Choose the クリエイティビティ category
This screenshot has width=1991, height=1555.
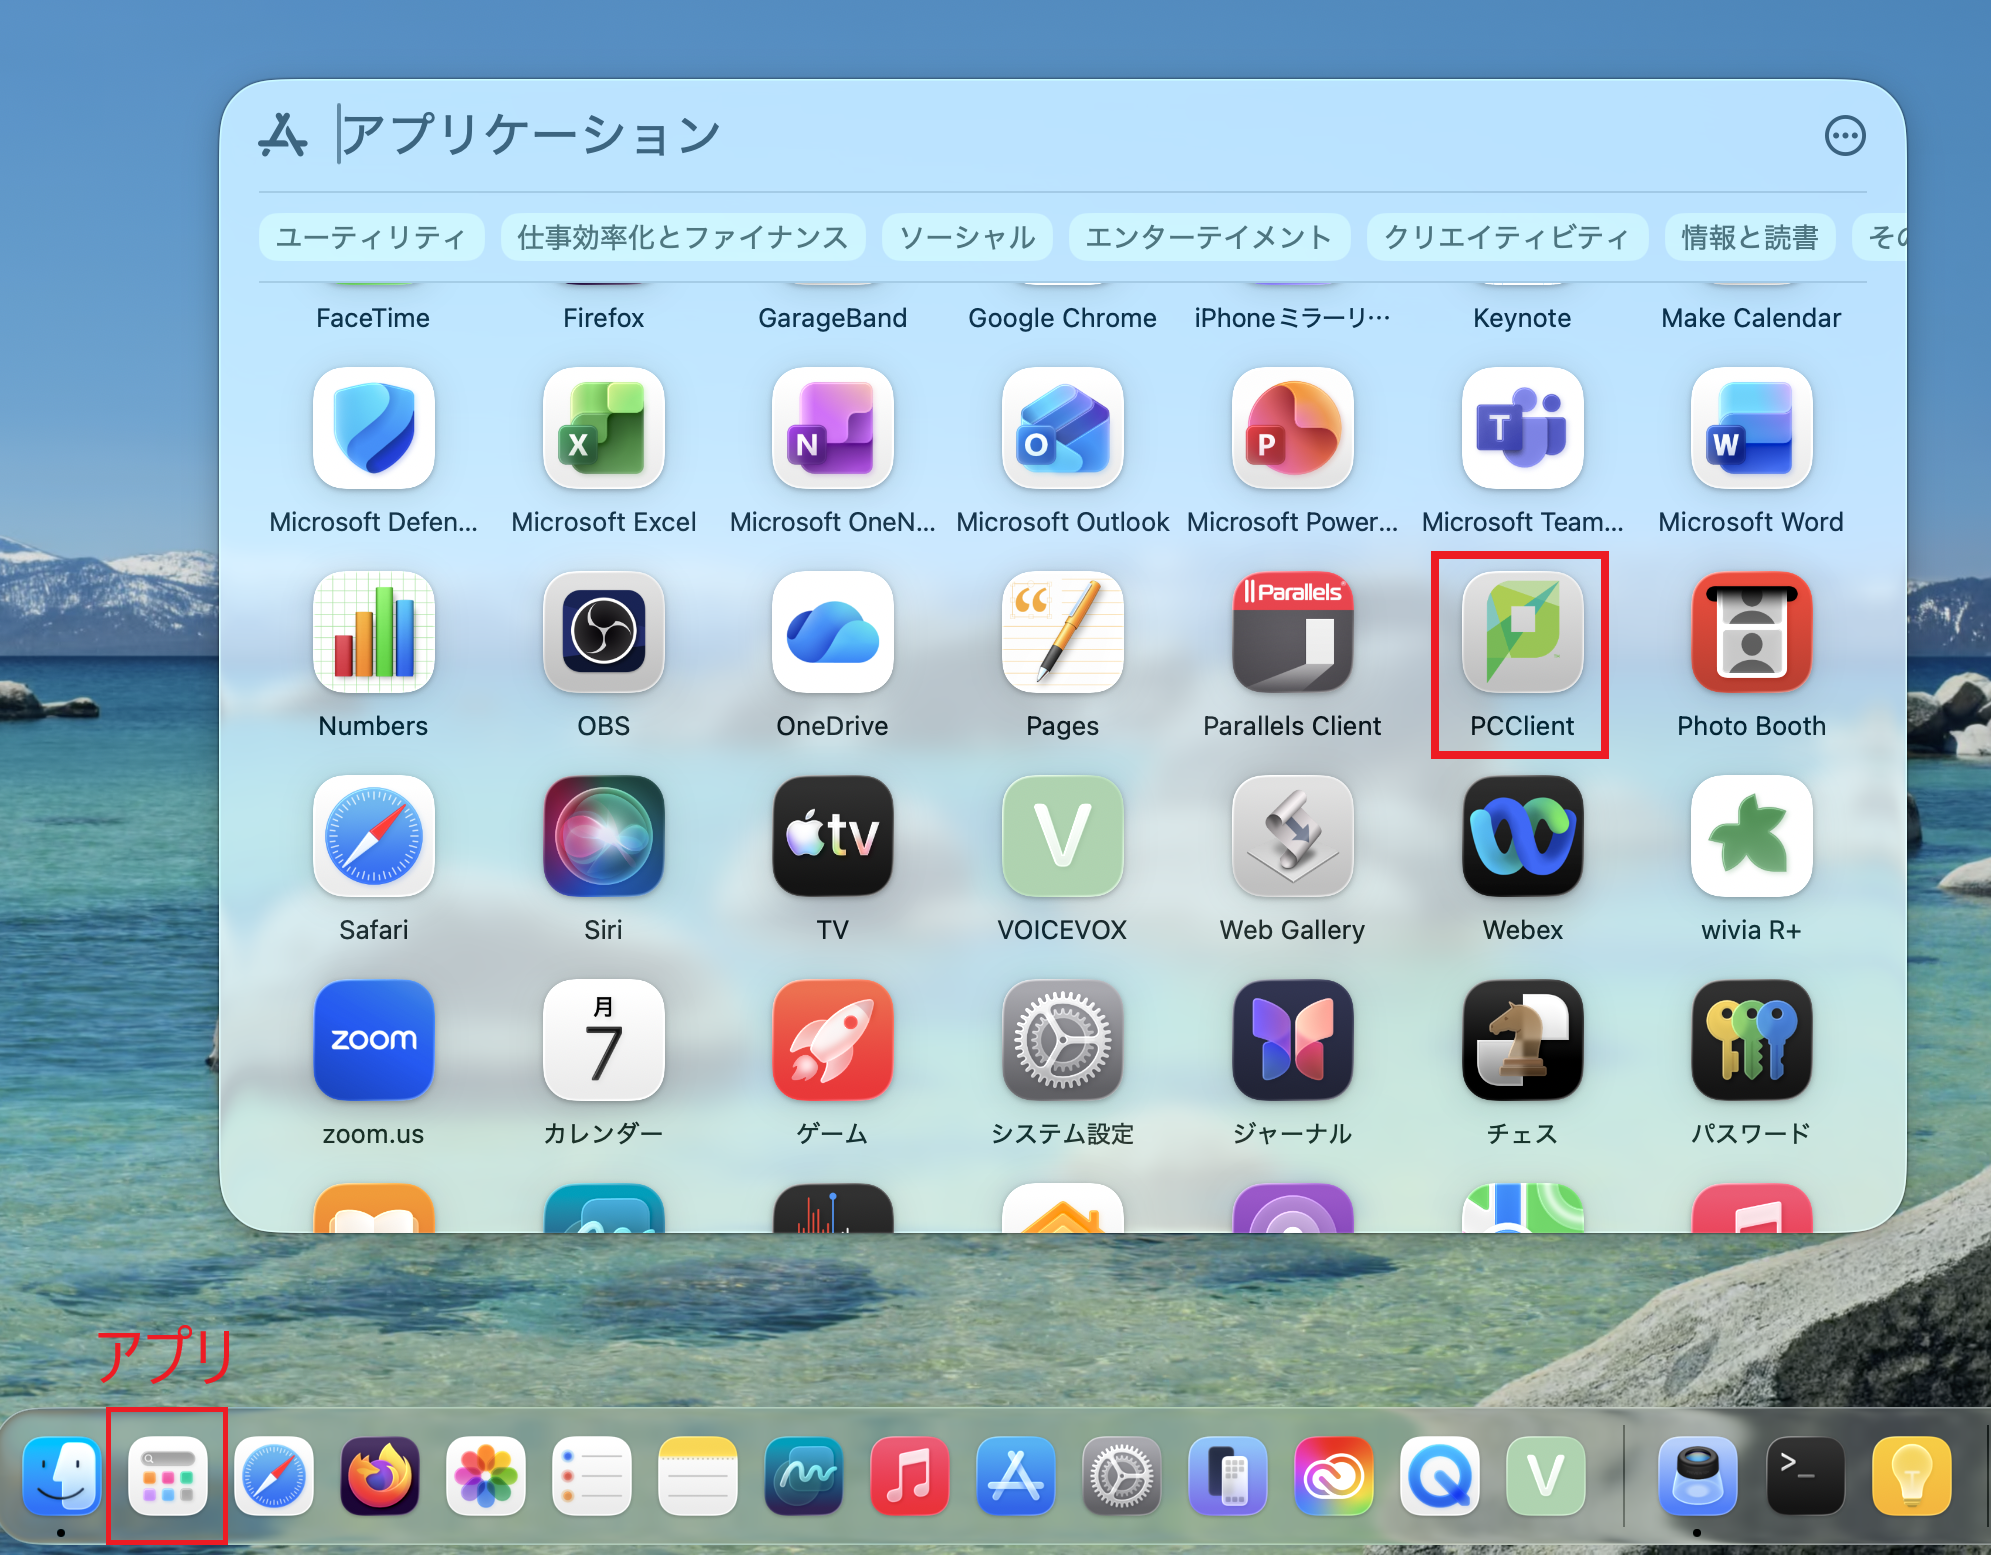pyautogui.click(x=1507, y=237)
